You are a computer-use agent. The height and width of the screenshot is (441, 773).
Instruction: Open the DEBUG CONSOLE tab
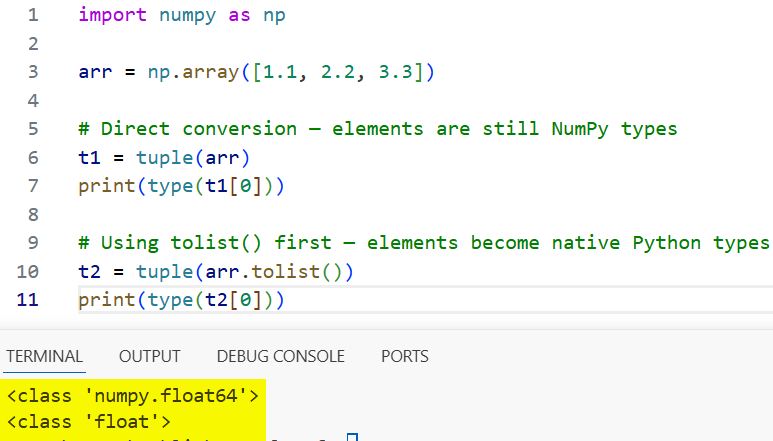(281, 356)
